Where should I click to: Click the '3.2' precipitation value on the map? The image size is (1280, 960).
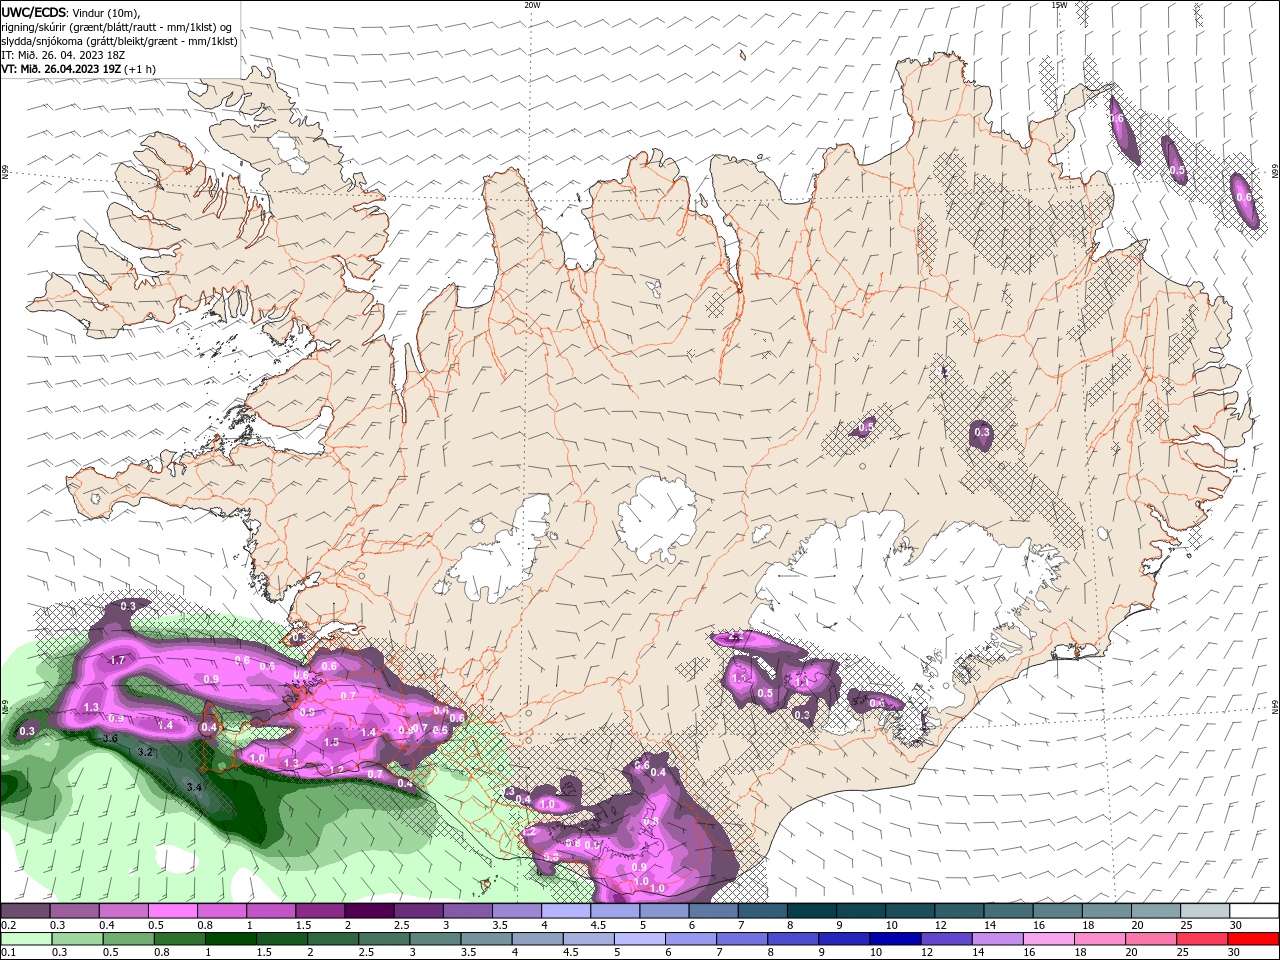pyautogui.click(x=145, y=751)
